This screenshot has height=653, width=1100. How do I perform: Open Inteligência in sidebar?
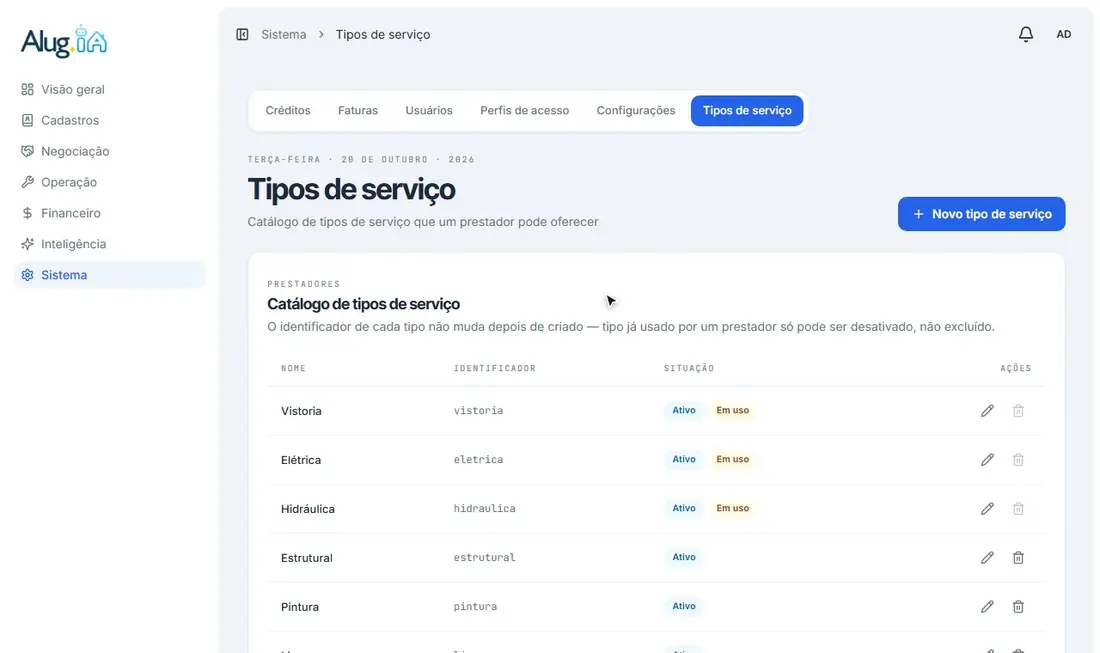pyautogui.click(x=109, y=243)
